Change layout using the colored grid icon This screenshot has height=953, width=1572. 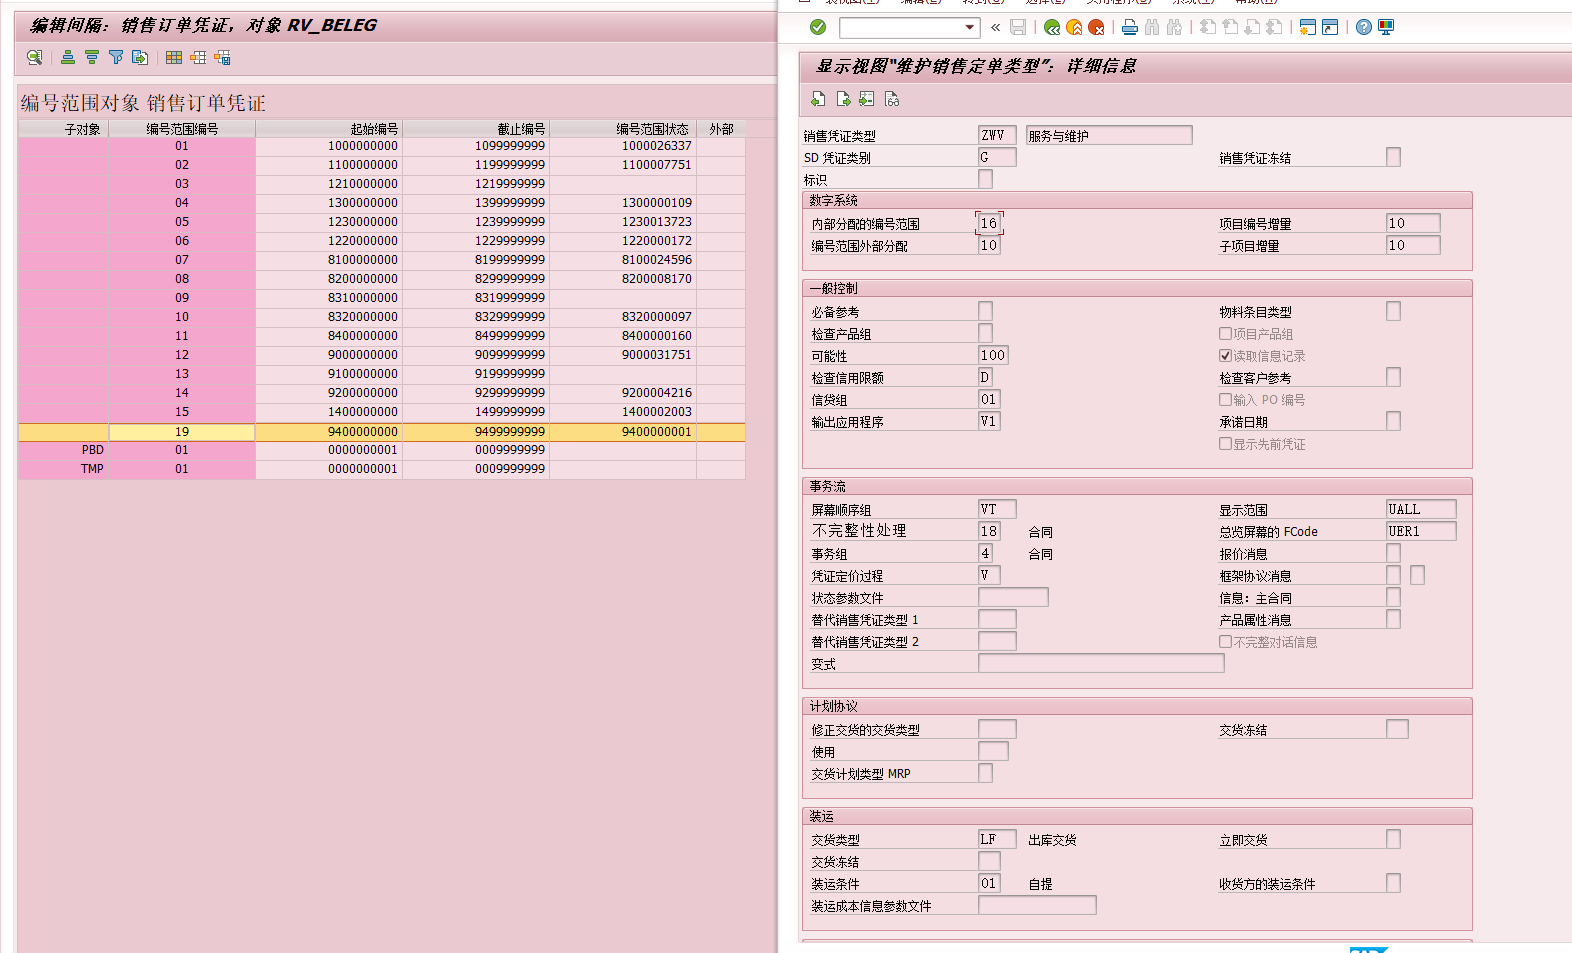(x=174, y=58)
